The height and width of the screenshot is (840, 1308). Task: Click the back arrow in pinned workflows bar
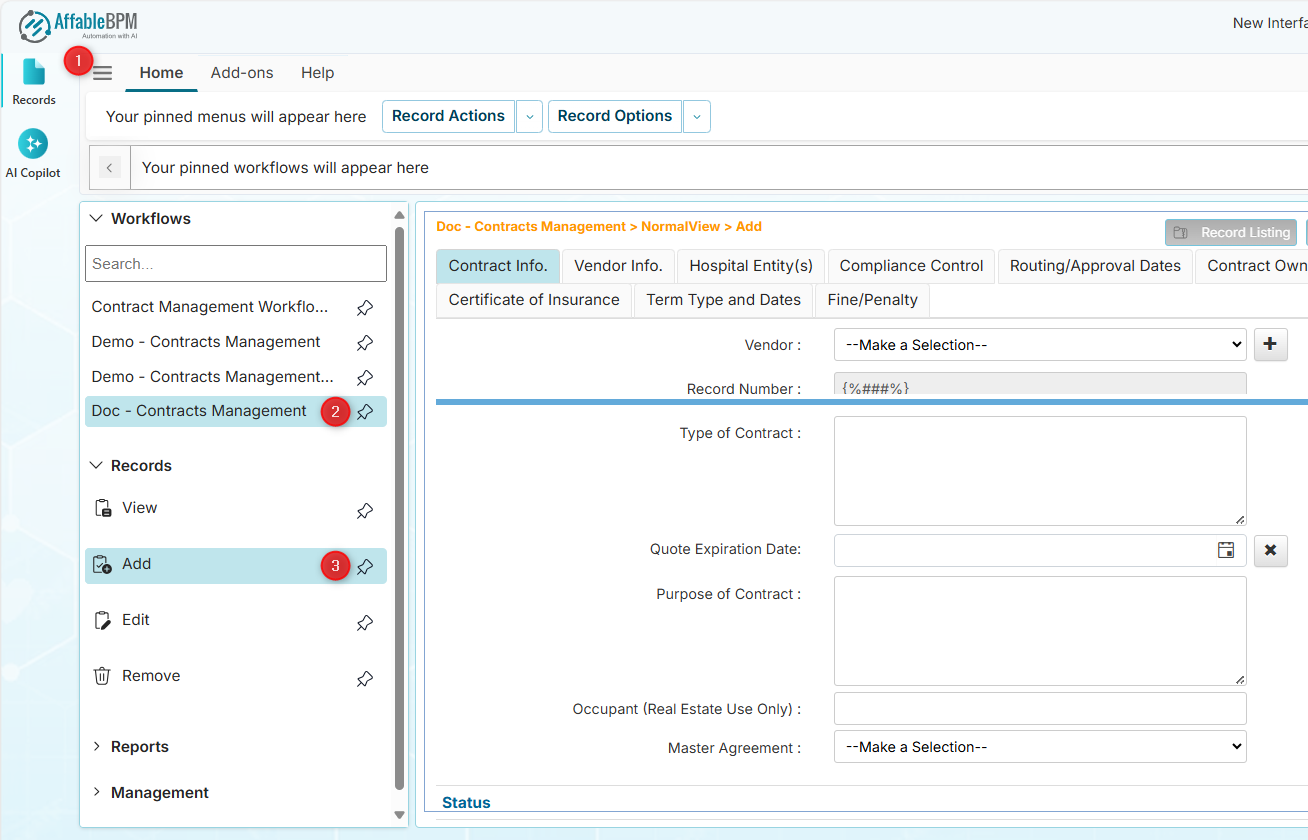(110, 168)
